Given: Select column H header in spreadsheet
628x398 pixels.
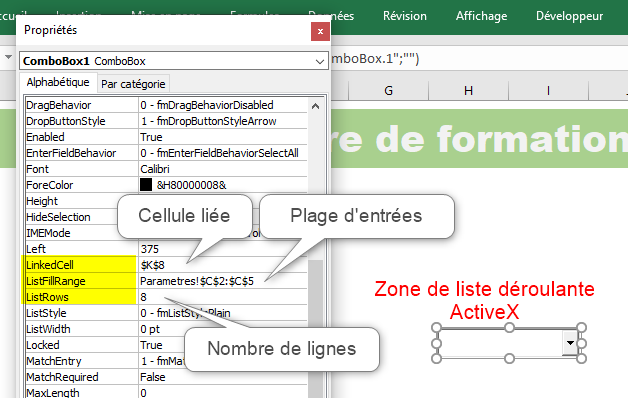Looking at the screenshot, I should 469,91.
